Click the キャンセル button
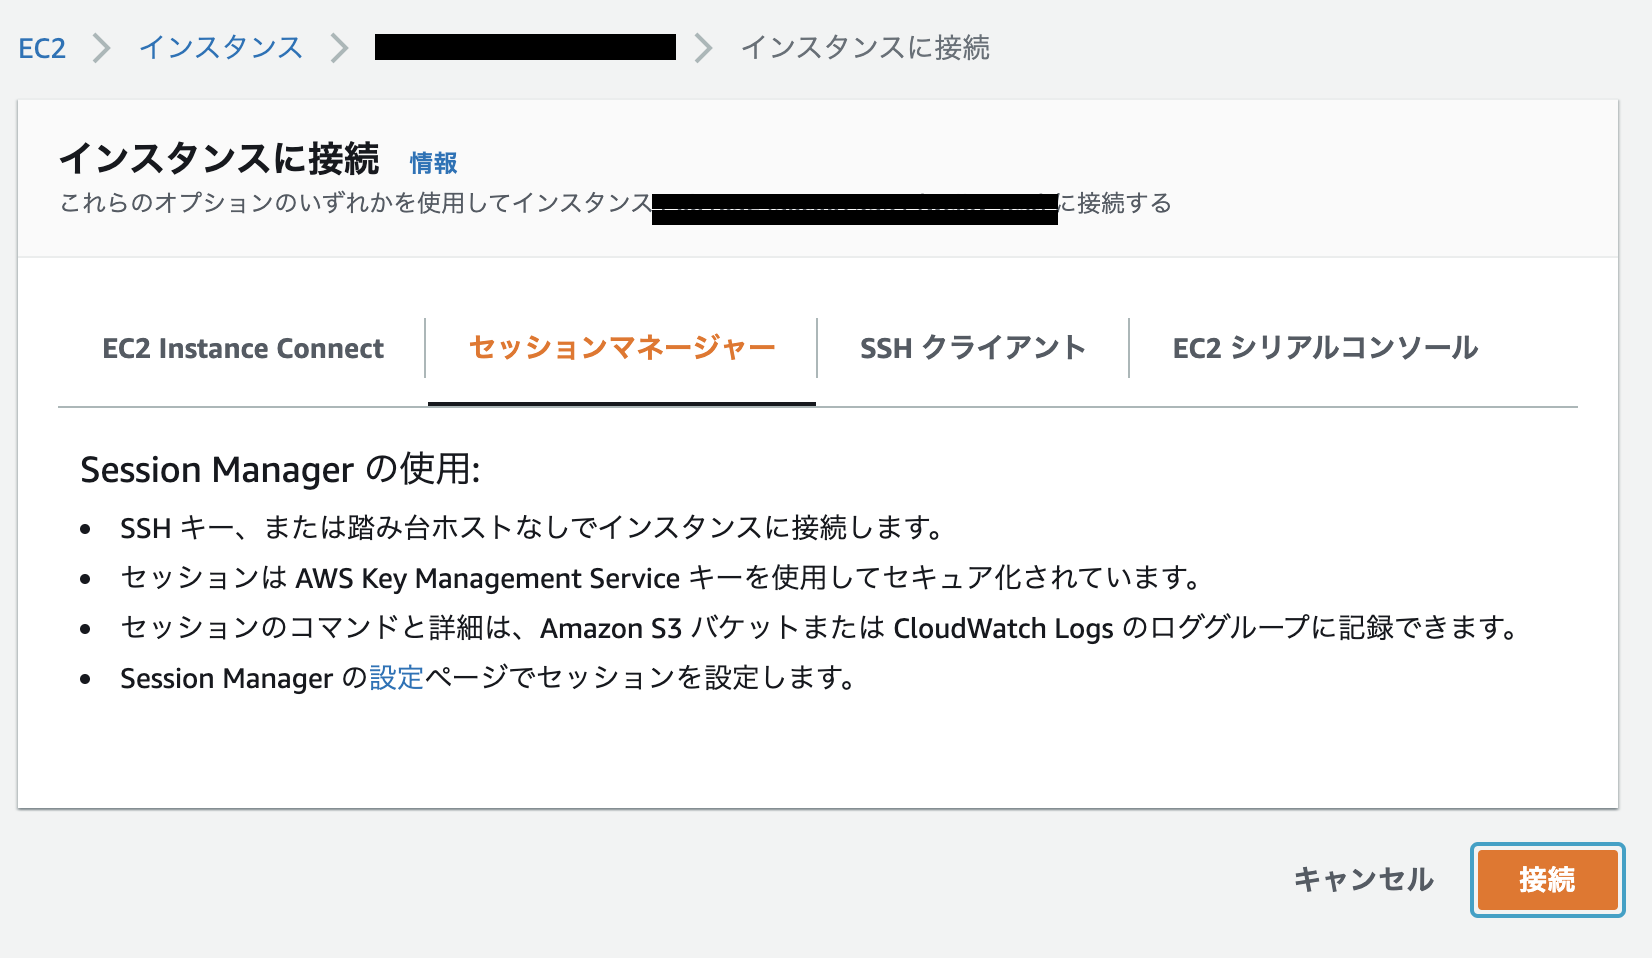Image resolution: width=1652 pixels, height=958 pixels. click(x=1363, y=880)
